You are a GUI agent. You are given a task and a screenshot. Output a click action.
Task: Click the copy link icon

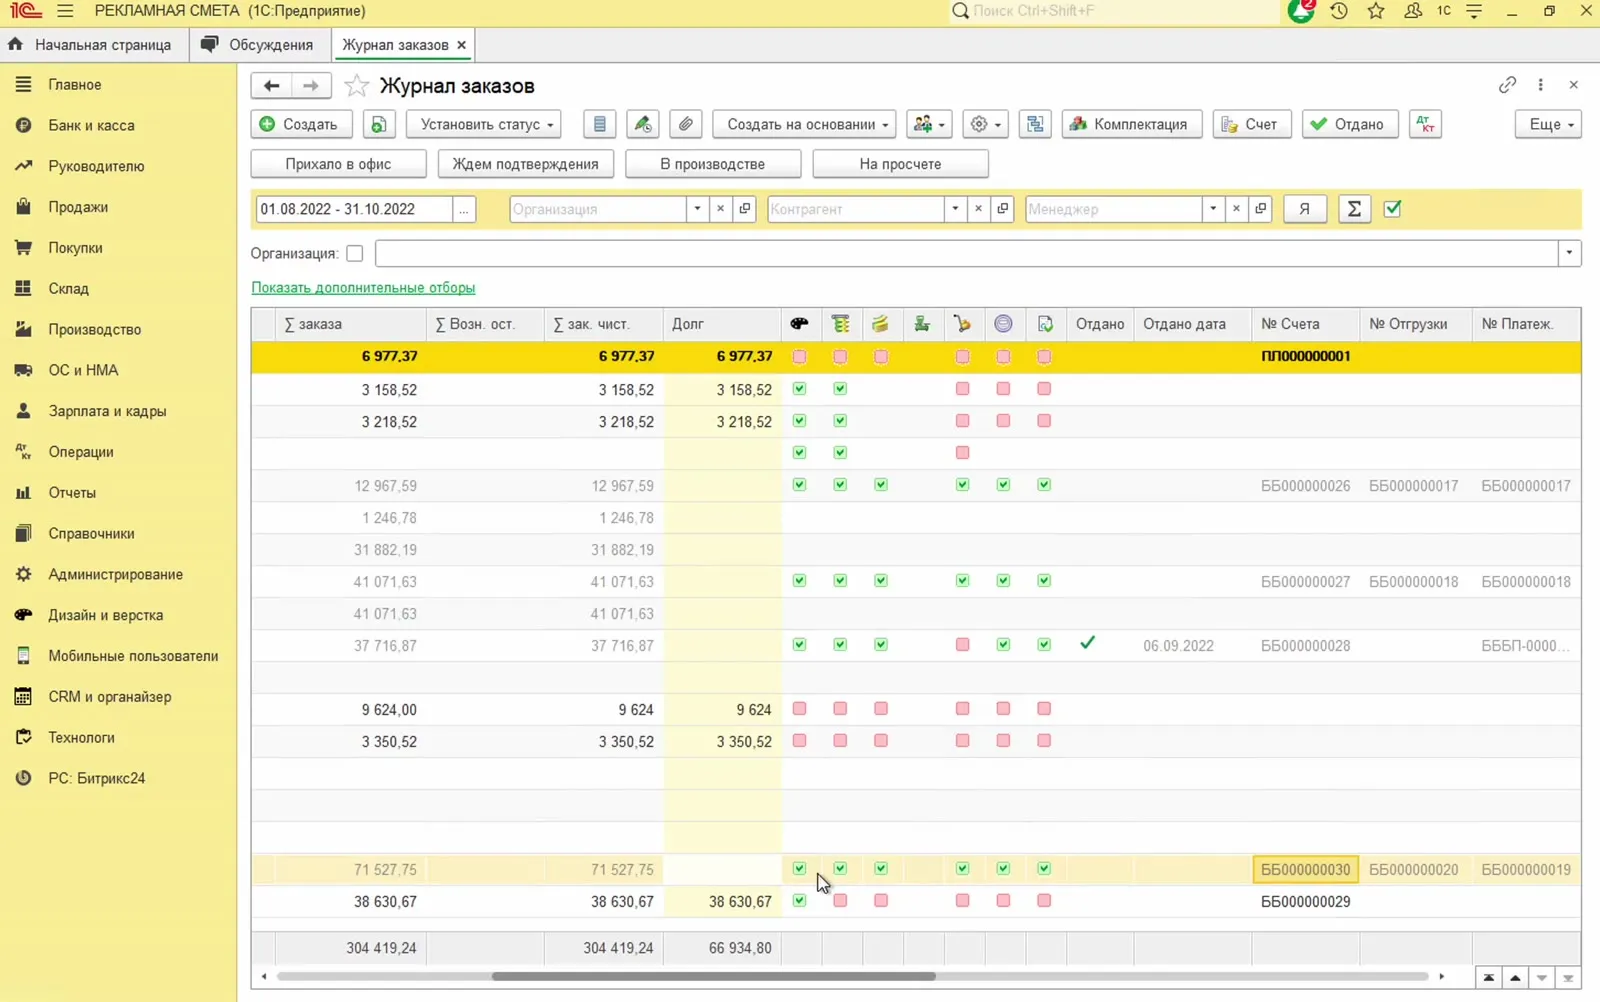(x=1507, y=85)
